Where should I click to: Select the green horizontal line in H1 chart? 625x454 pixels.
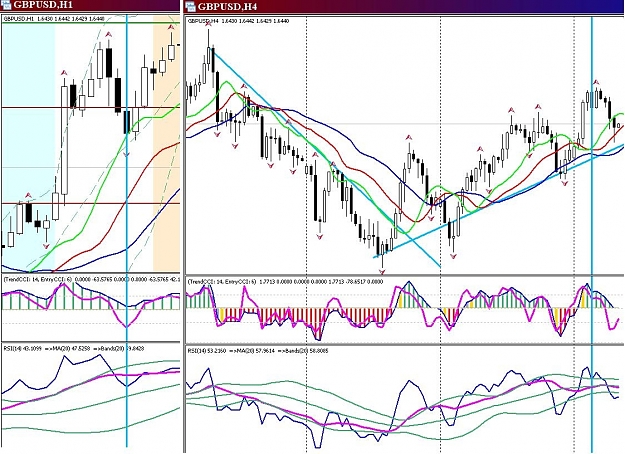pos(91,23)
